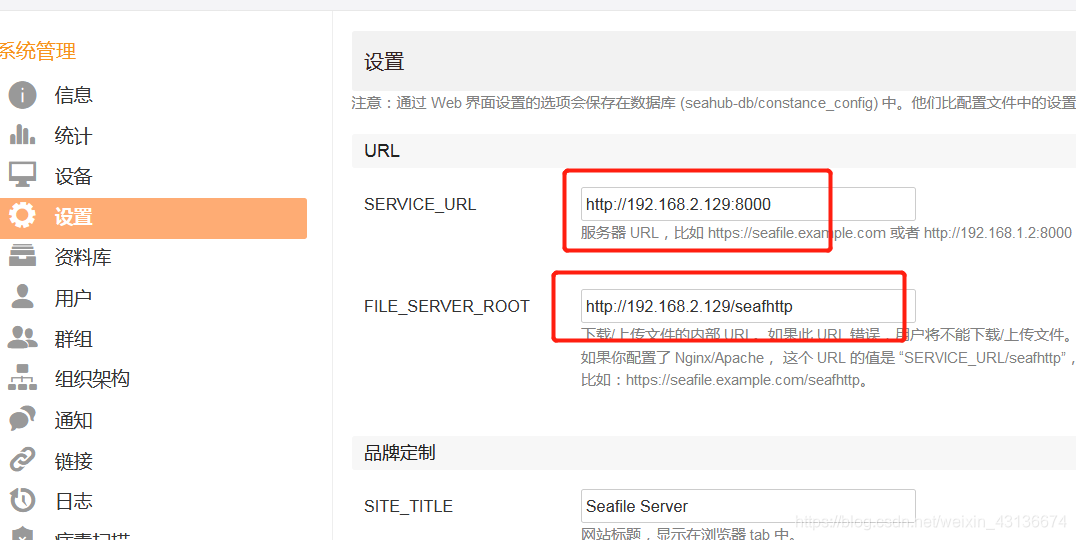Click the bar chart icon beside 统计
Screen dimensions: 1076x540
click(x=22, y=134)
